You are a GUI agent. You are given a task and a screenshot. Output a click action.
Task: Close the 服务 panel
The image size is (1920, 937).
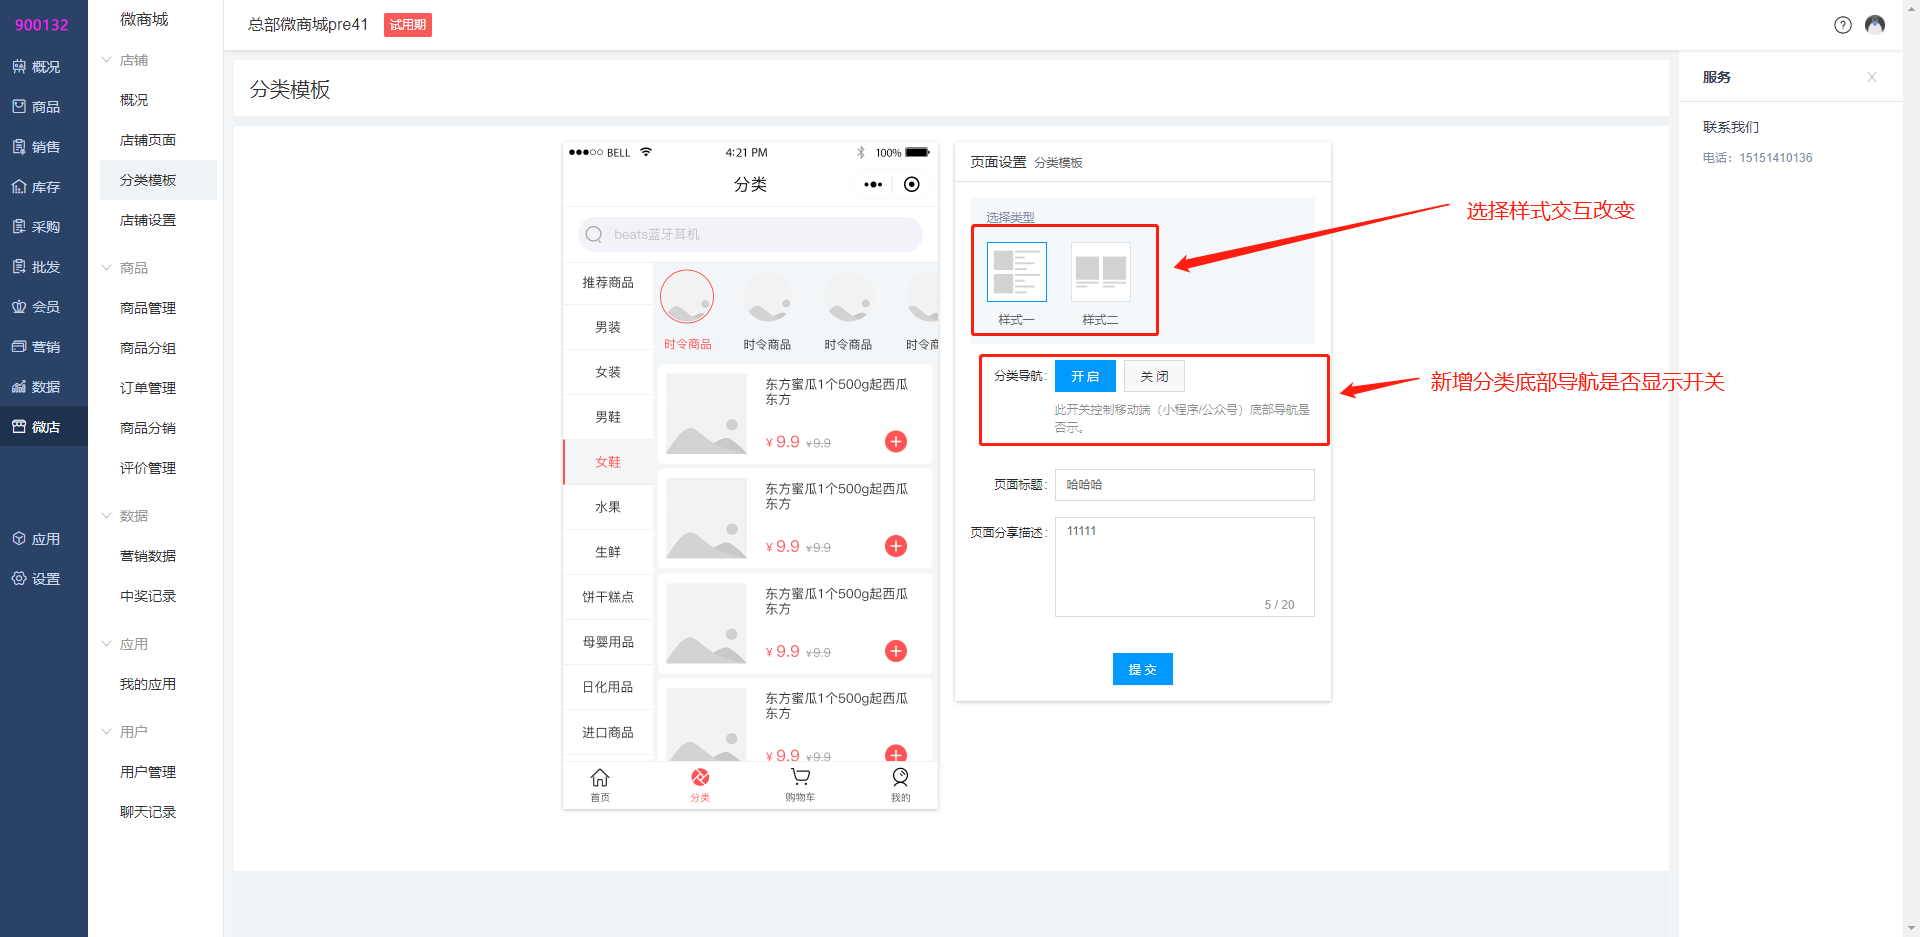point(1871,77)
